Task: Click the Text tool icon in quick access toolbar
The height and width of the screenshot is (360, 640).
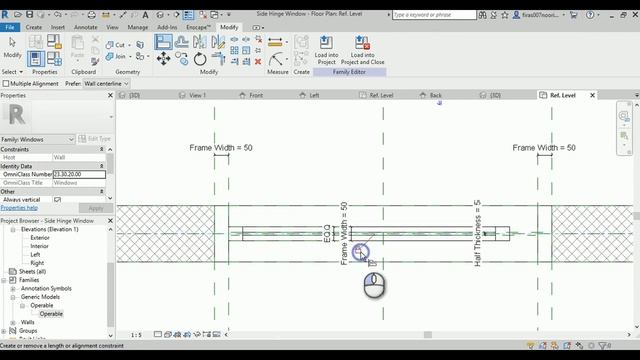Action: click(x=145, y=15)
